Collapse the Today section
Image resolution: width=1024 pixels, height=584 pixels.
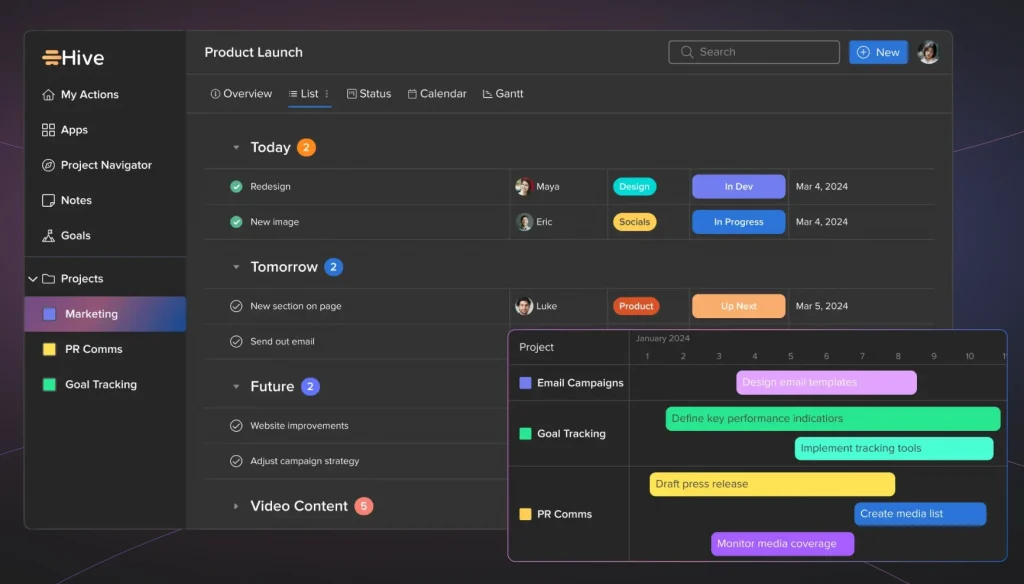(236, 148)
